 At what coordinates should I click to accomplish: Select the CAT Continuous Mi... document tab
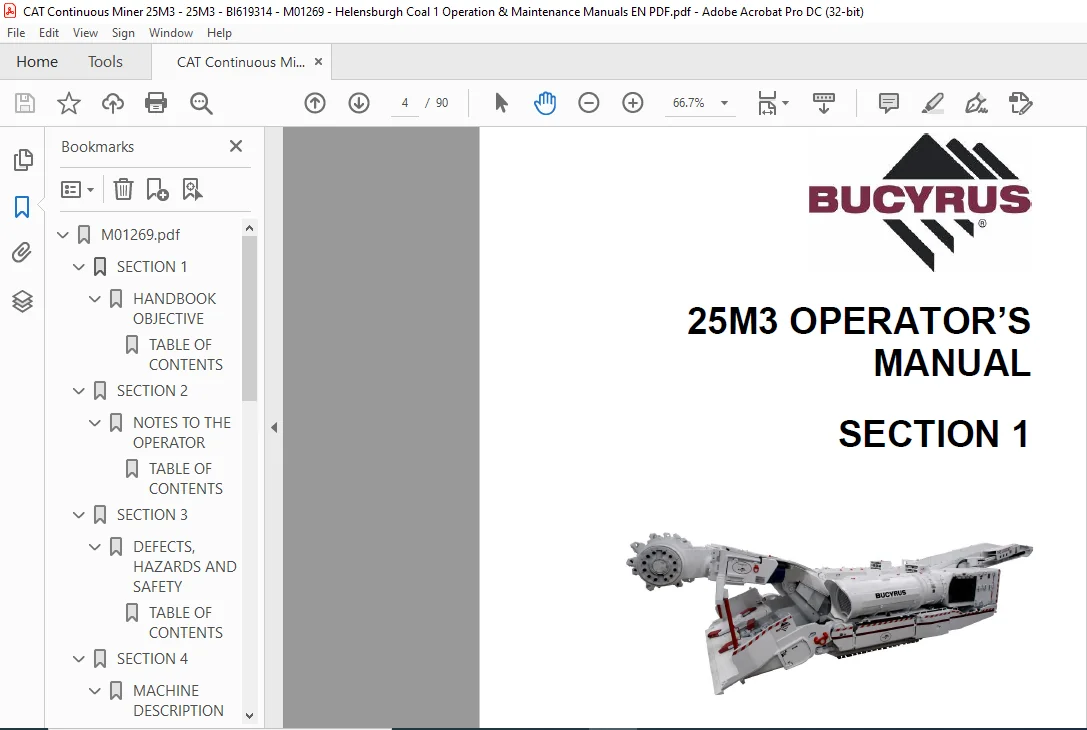[x=241, y=62]
